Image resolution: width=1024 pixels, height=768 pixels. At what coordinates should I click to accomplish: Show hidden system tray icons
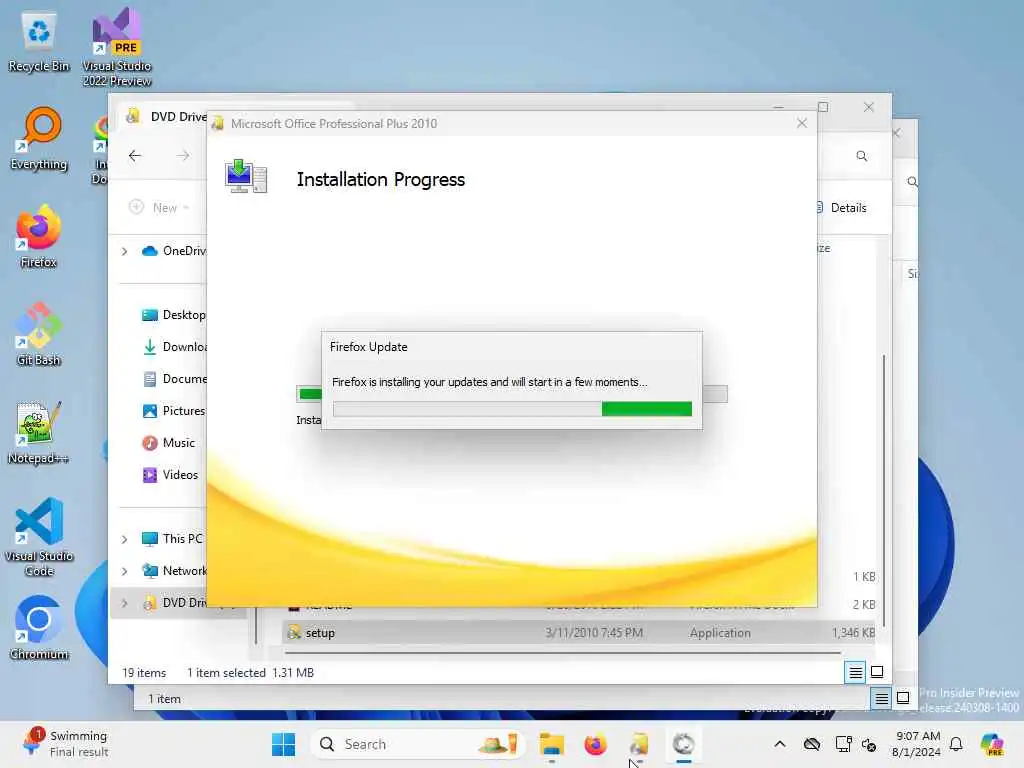[780, 744]
